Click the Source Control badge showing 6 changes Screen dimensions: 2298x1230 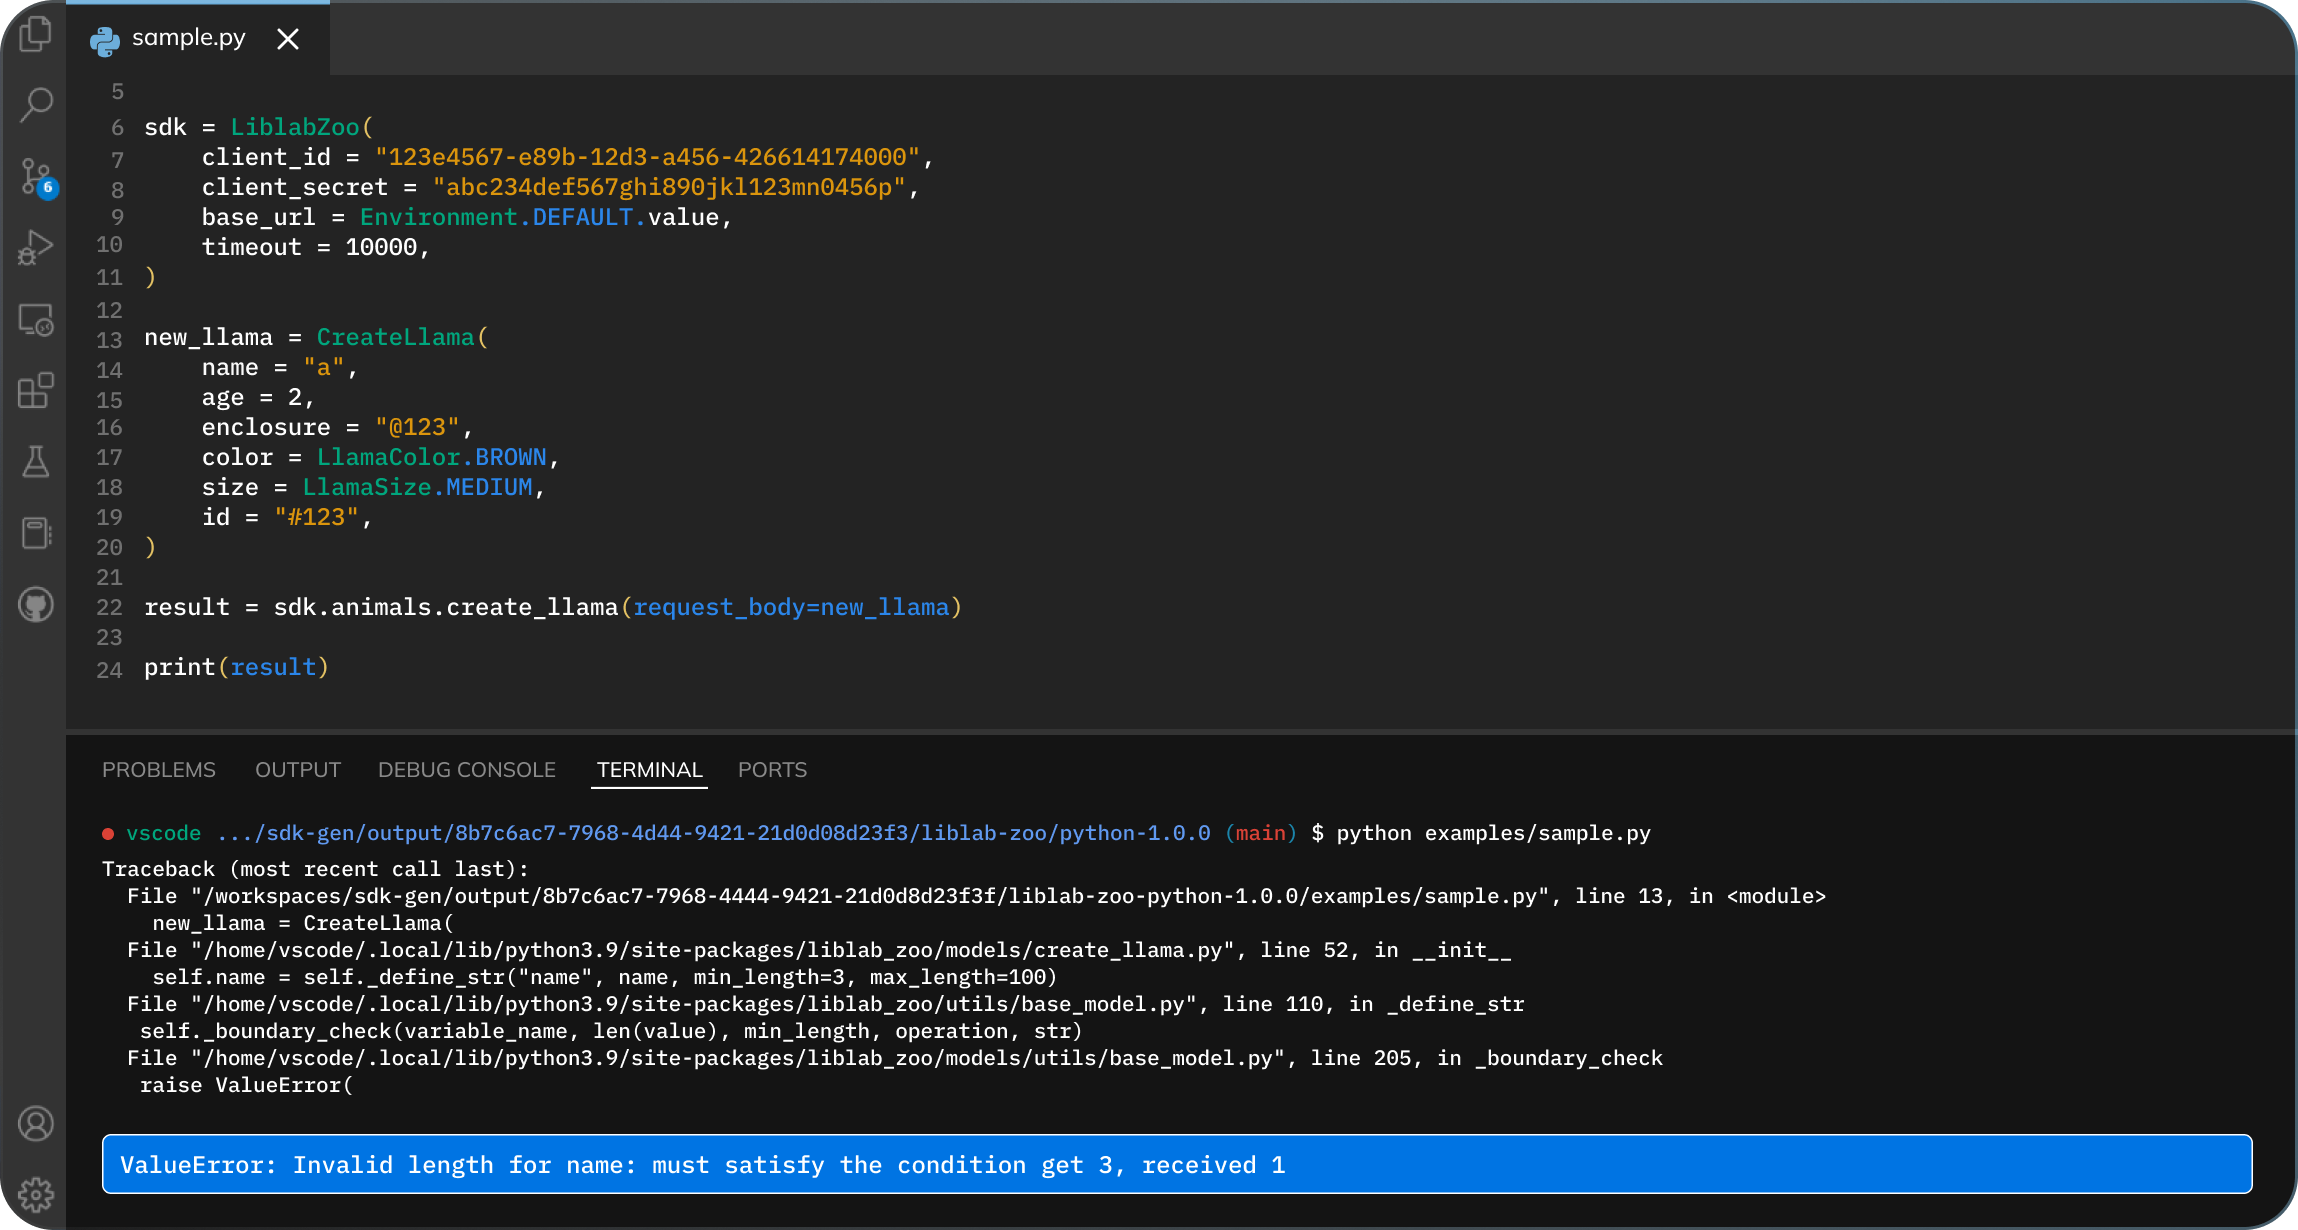click(46, 189)
